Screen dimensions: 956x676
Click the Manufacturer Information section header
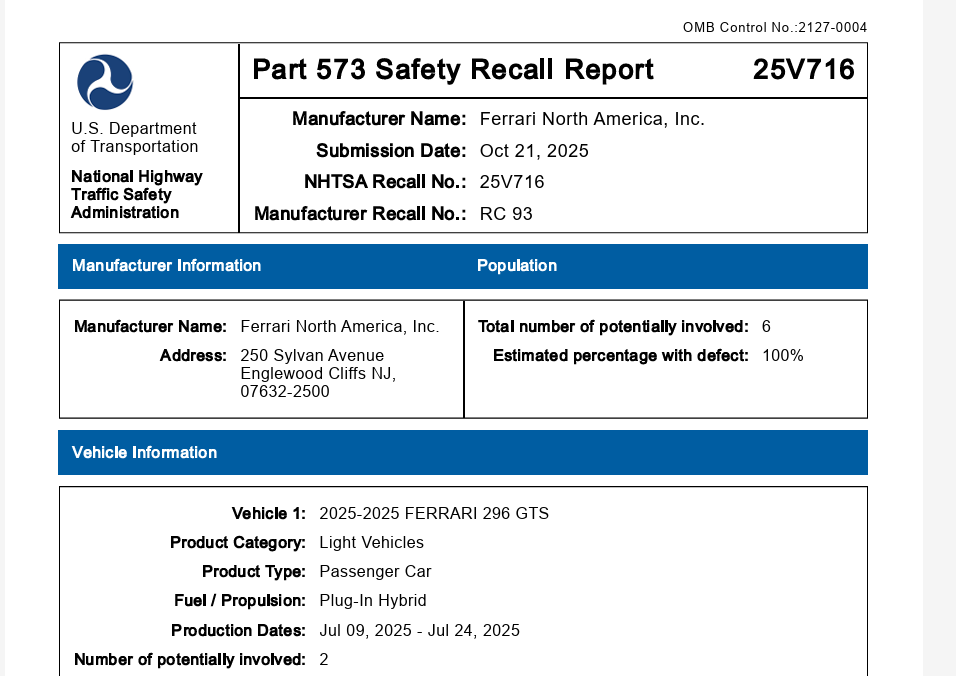(x=166, y=266)
